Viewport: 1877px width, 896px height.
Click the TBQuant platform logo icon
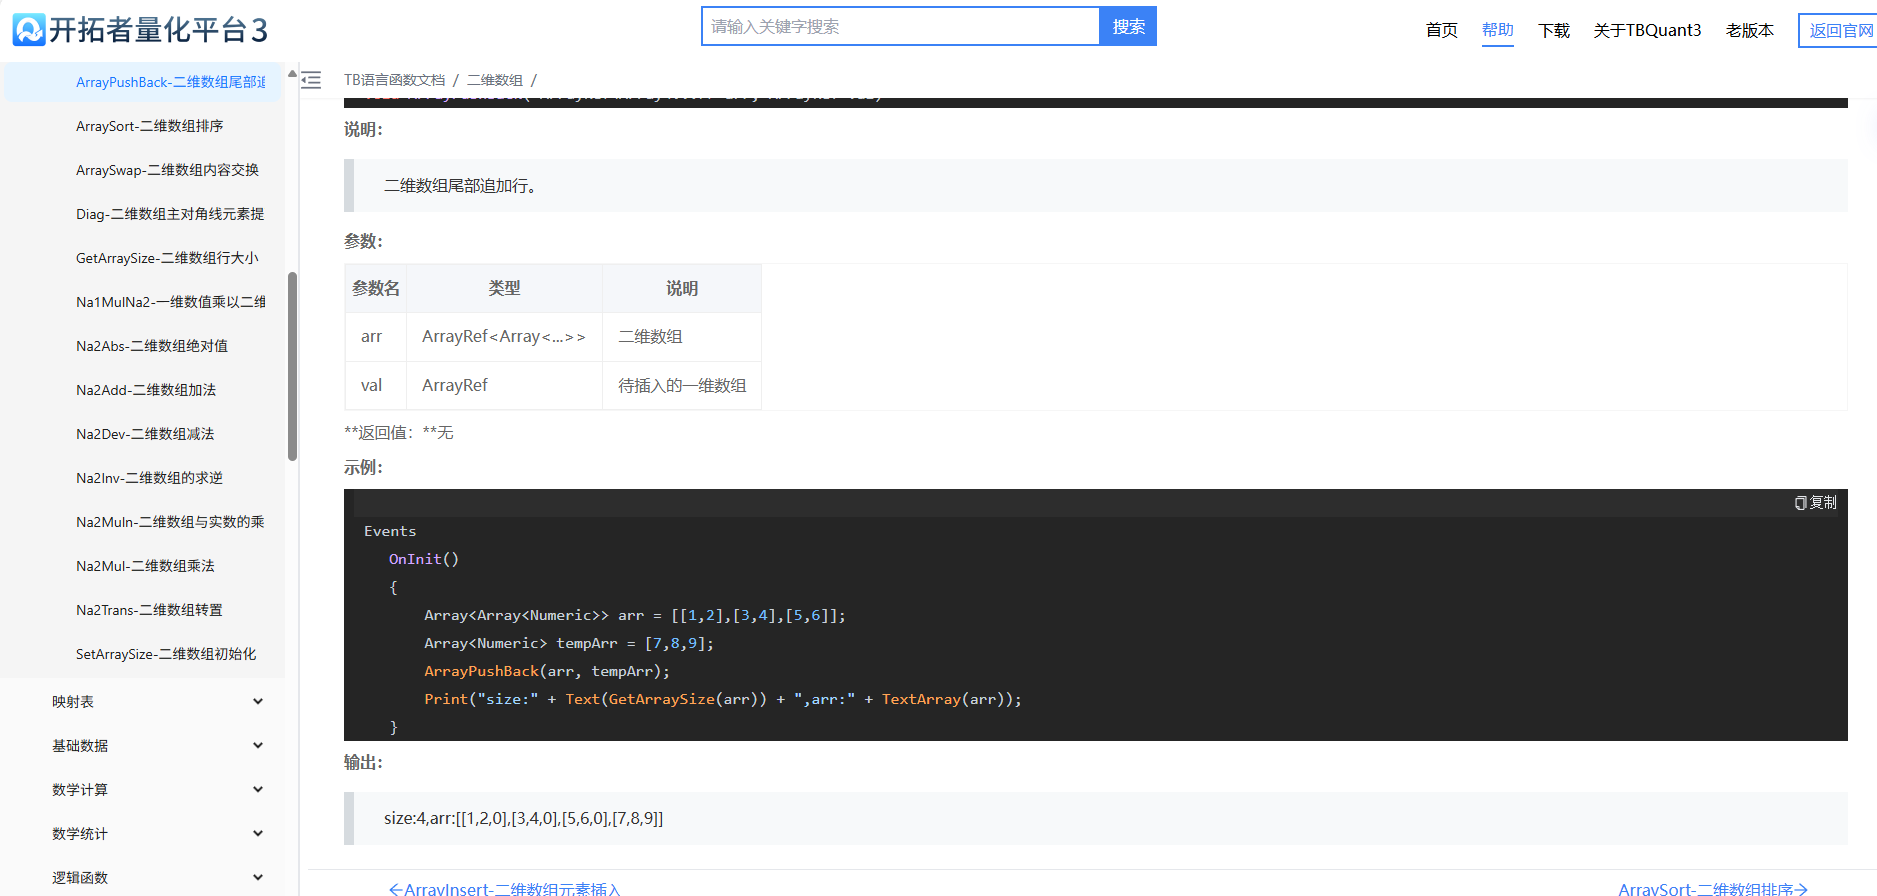click(x=29, y=30)
